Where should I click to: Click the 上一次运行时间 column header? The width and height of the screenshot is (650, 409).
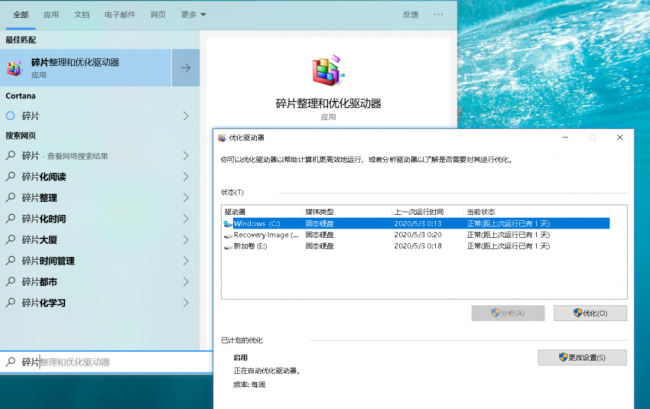[427, 212]
